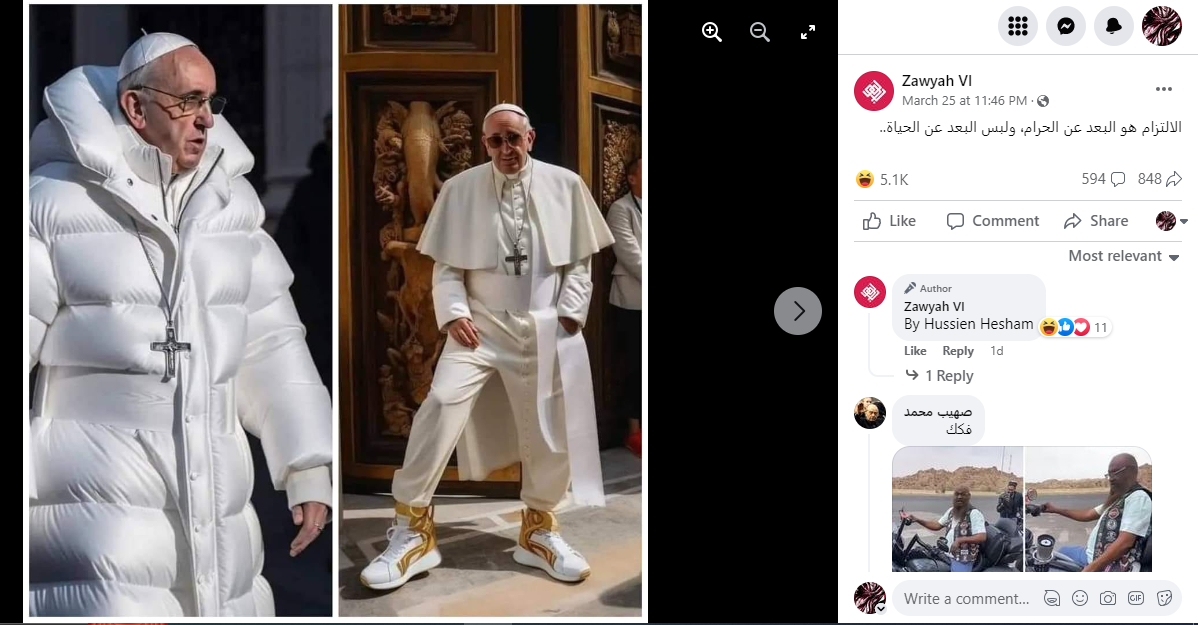
Task: Click the 'Write a comment...' field
Action: tap(966, 599)
